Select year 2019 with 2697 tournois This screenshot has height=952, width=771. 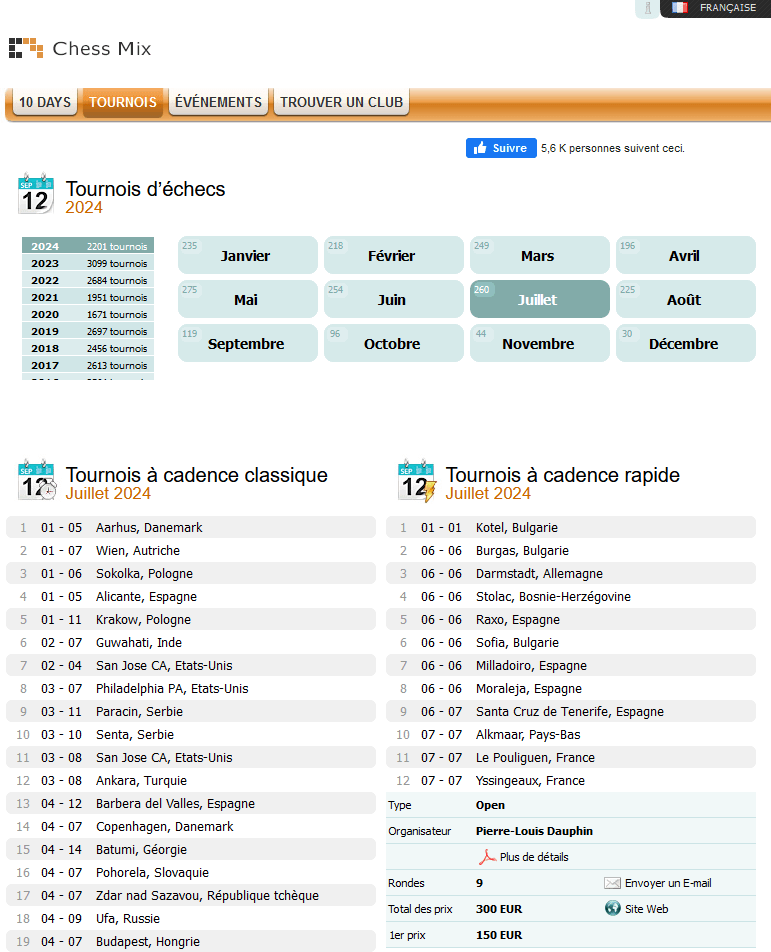coord(88,331)
